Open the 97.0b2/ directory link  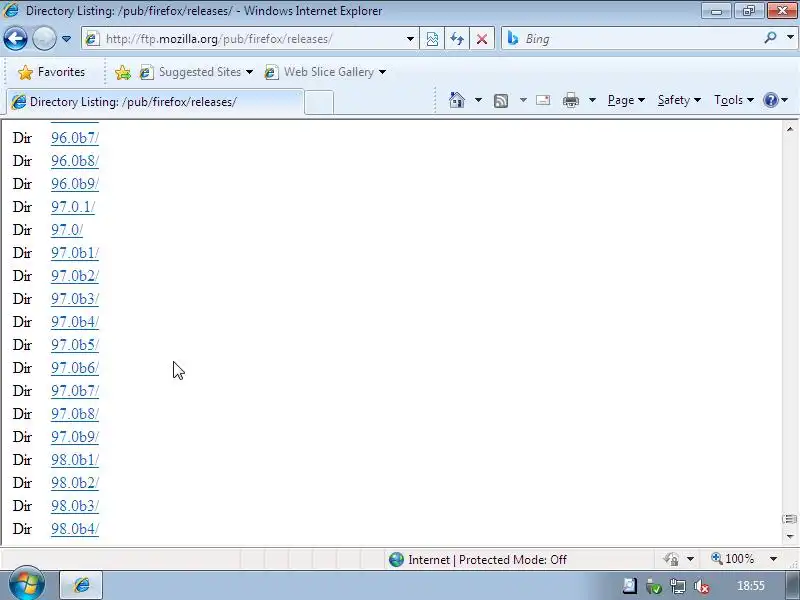pos(74,276)
